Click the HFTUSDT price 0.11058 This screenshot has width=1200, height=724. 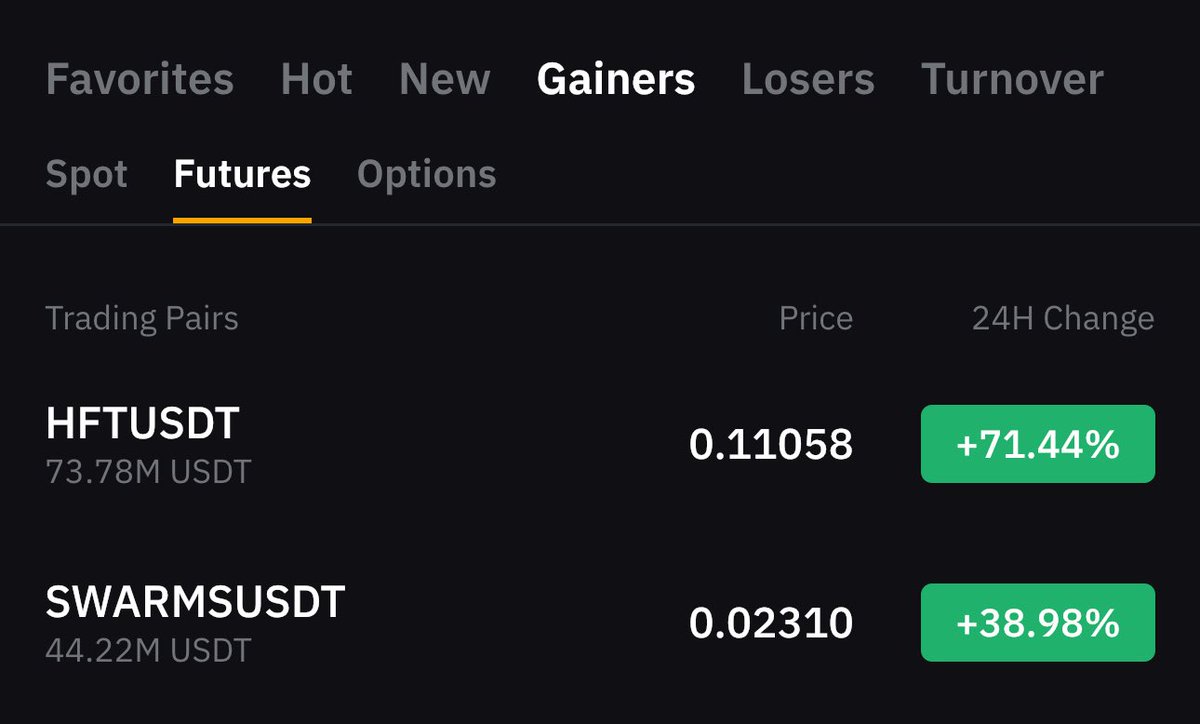(x=771, y=444)
